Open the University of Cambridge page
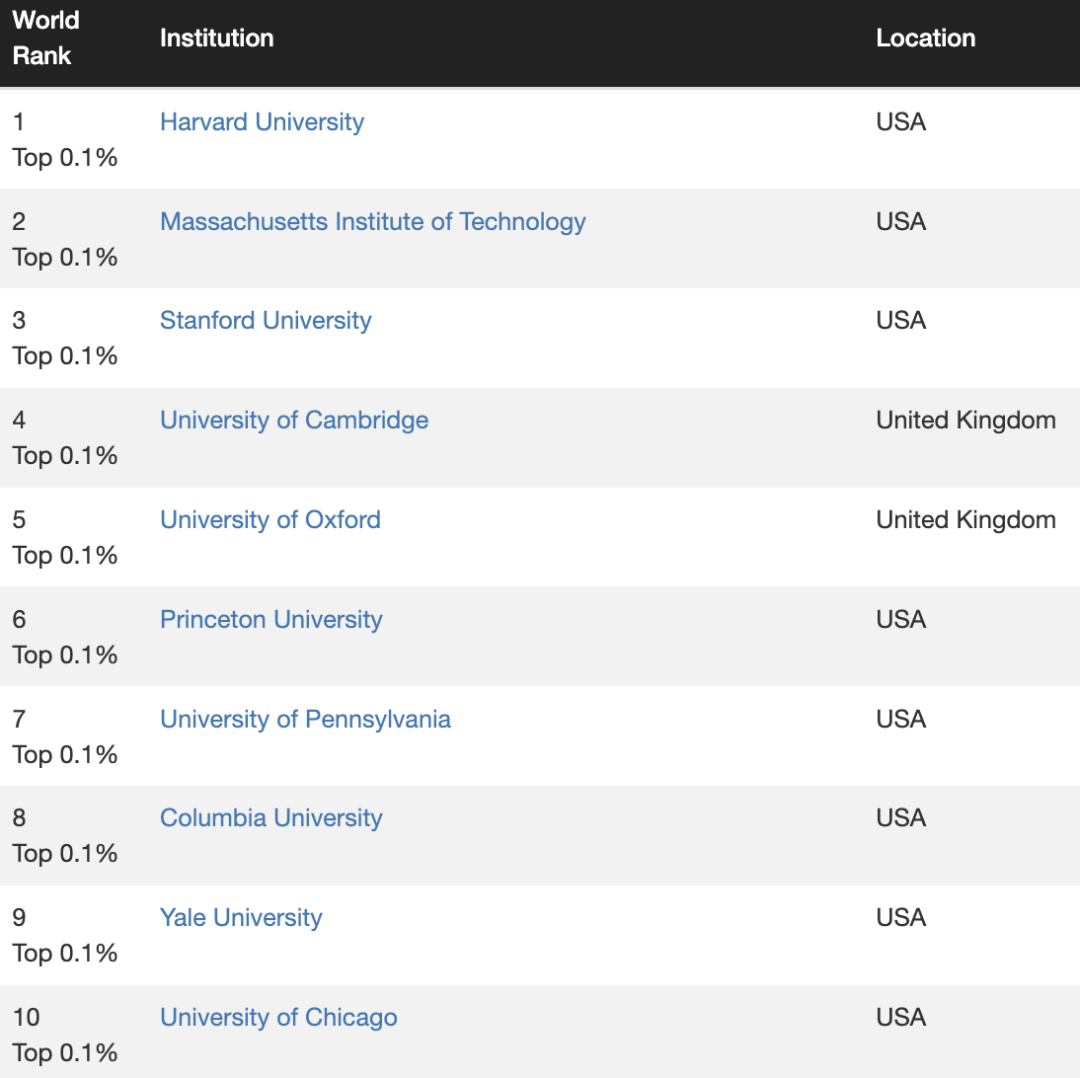Screen dimensions: 1080x1078 pos(294,420)
